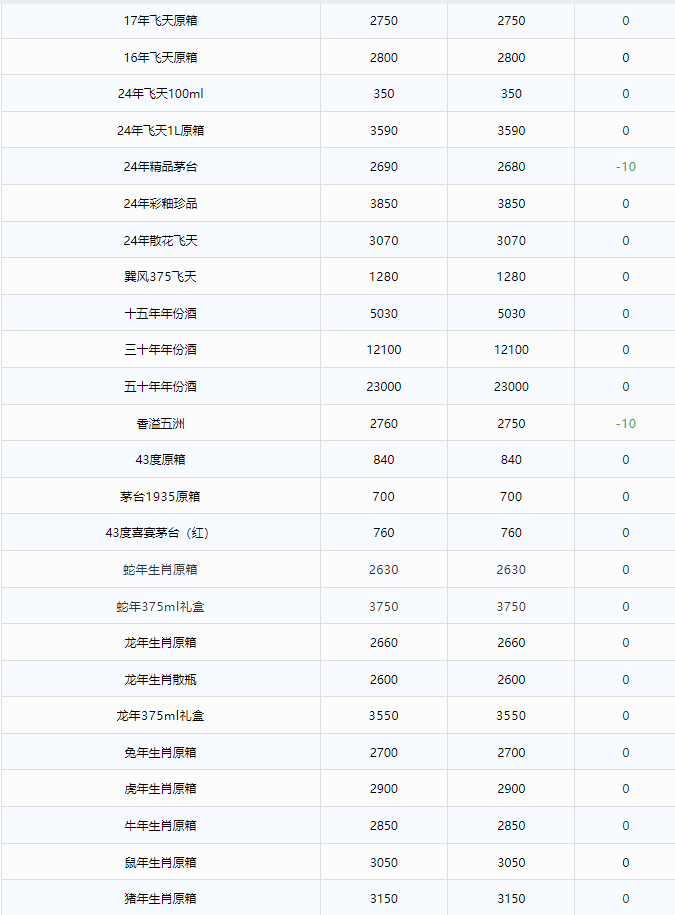The width and height of the screenshot is (675, 915).
Task: Click the 虎年生肖原箱 product name
Action: click(160, 788)
